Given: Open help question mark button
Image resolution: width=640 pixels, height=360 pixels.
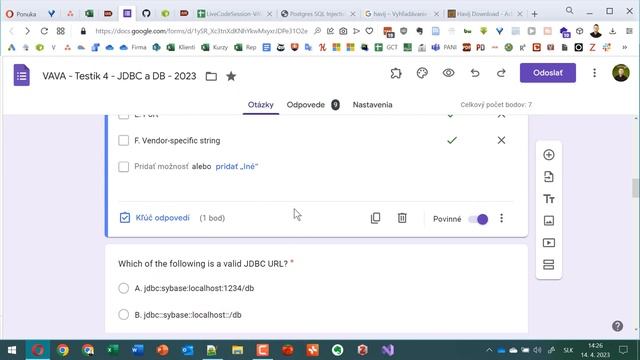Looking at the screenshot, I should coord(617,326).
